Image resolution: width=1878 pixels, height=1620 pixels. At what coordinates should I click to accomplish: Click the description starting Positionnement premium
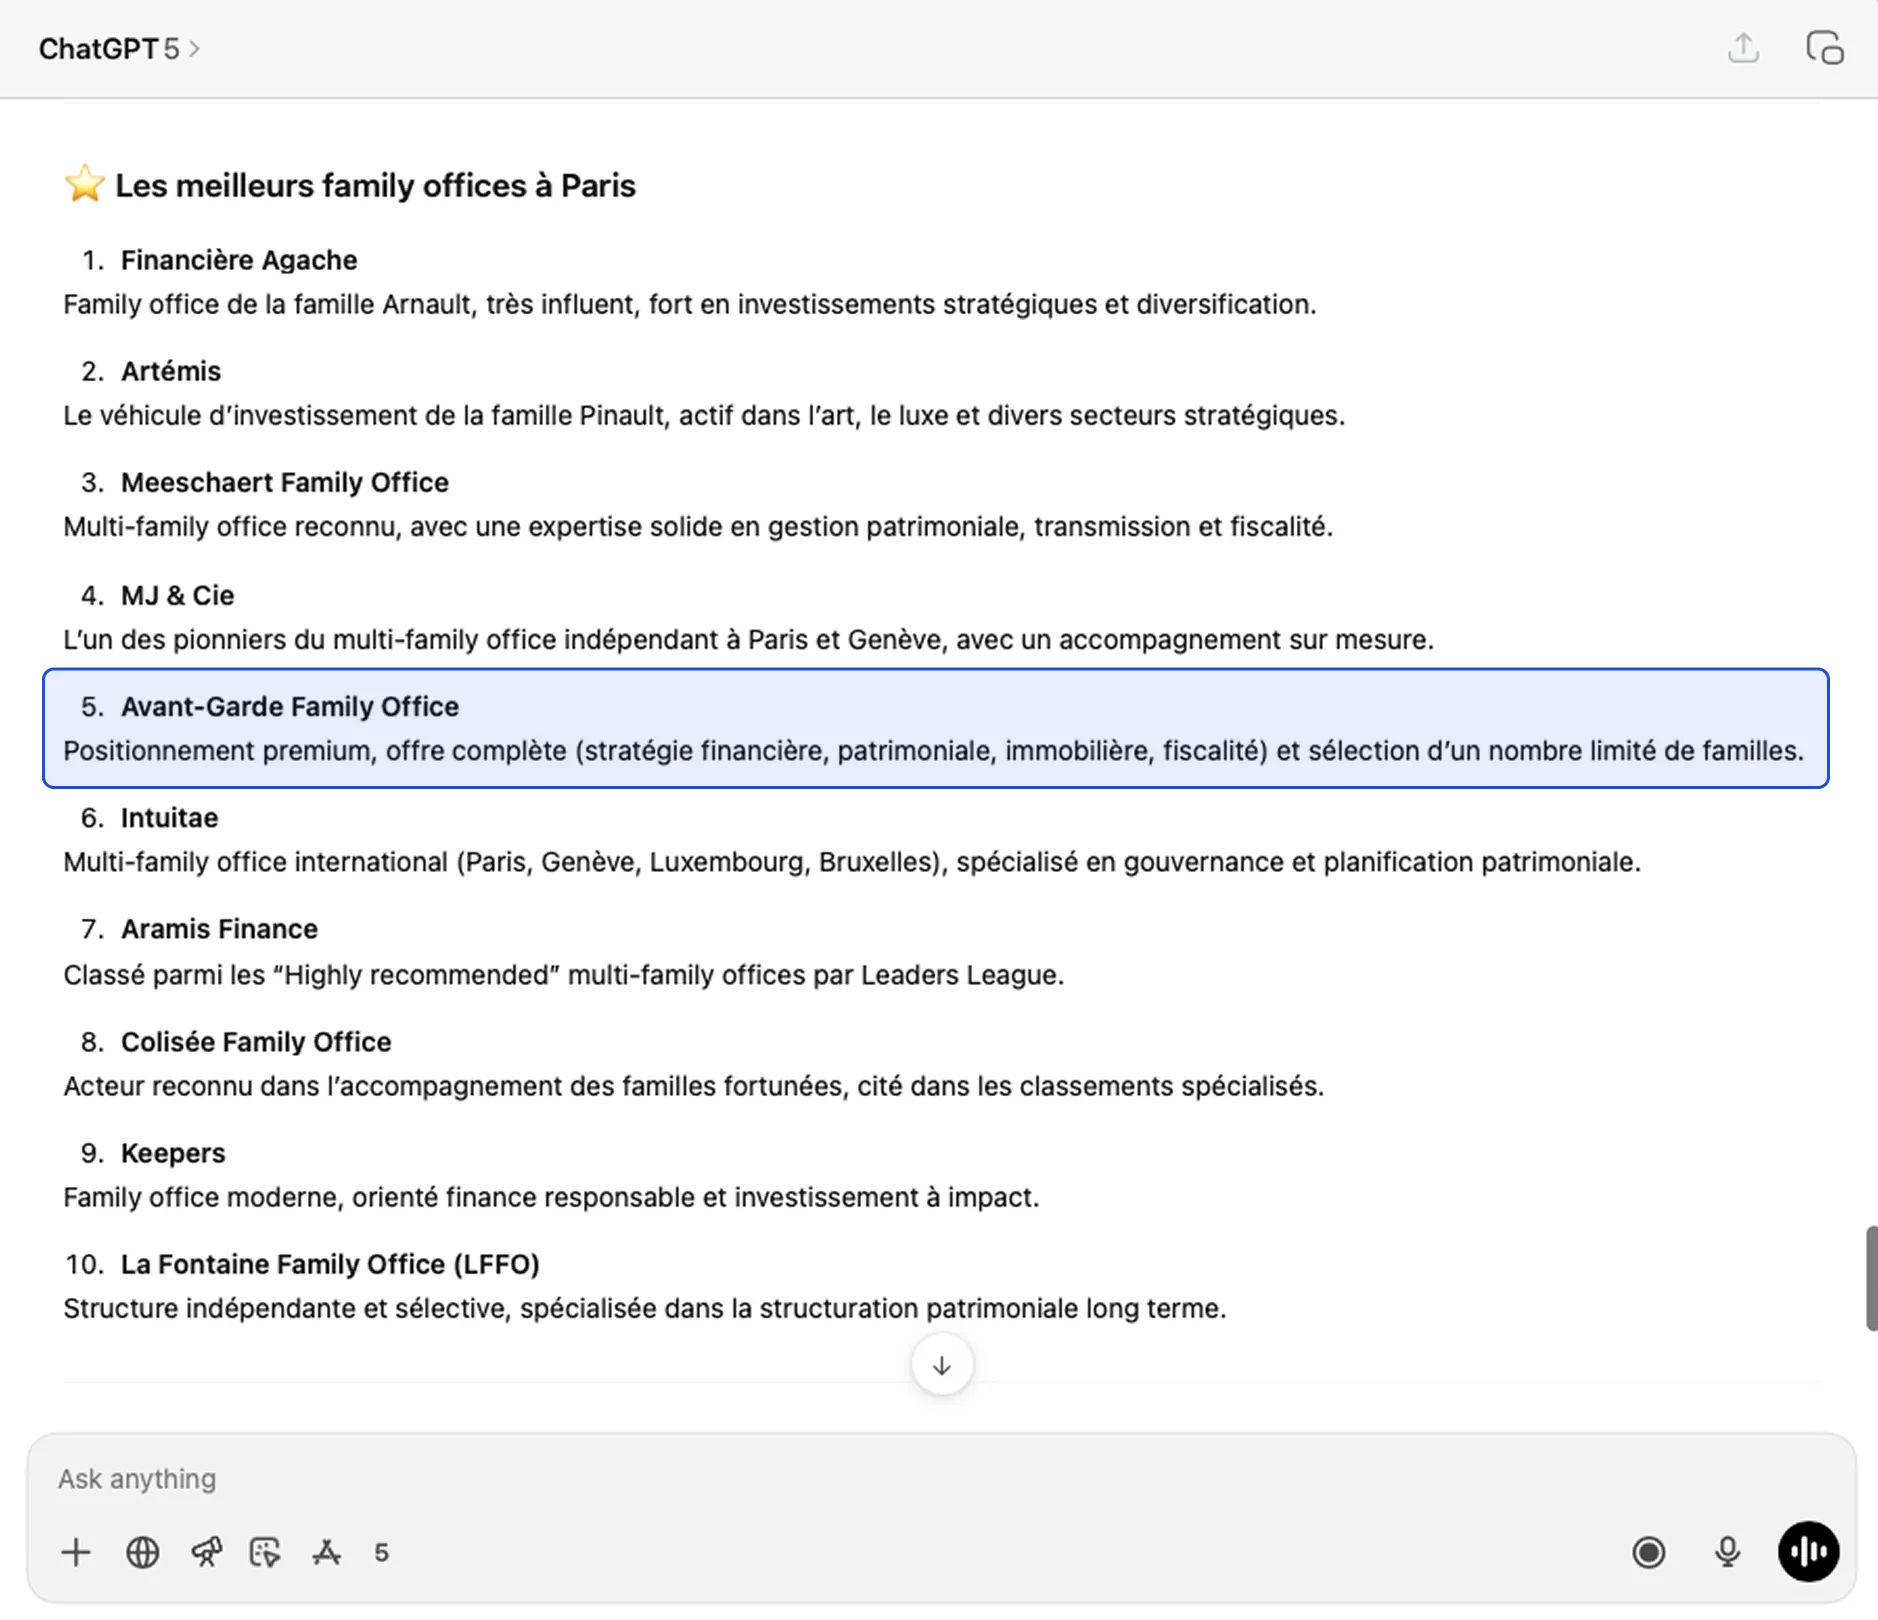[934, 750]
